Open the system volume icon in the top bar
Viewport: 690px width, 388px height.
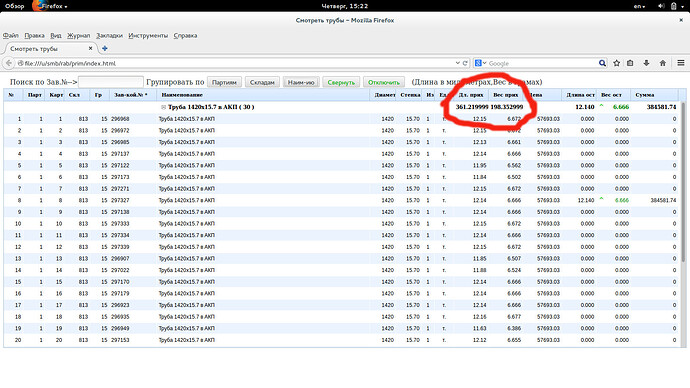tap(661, 6)
